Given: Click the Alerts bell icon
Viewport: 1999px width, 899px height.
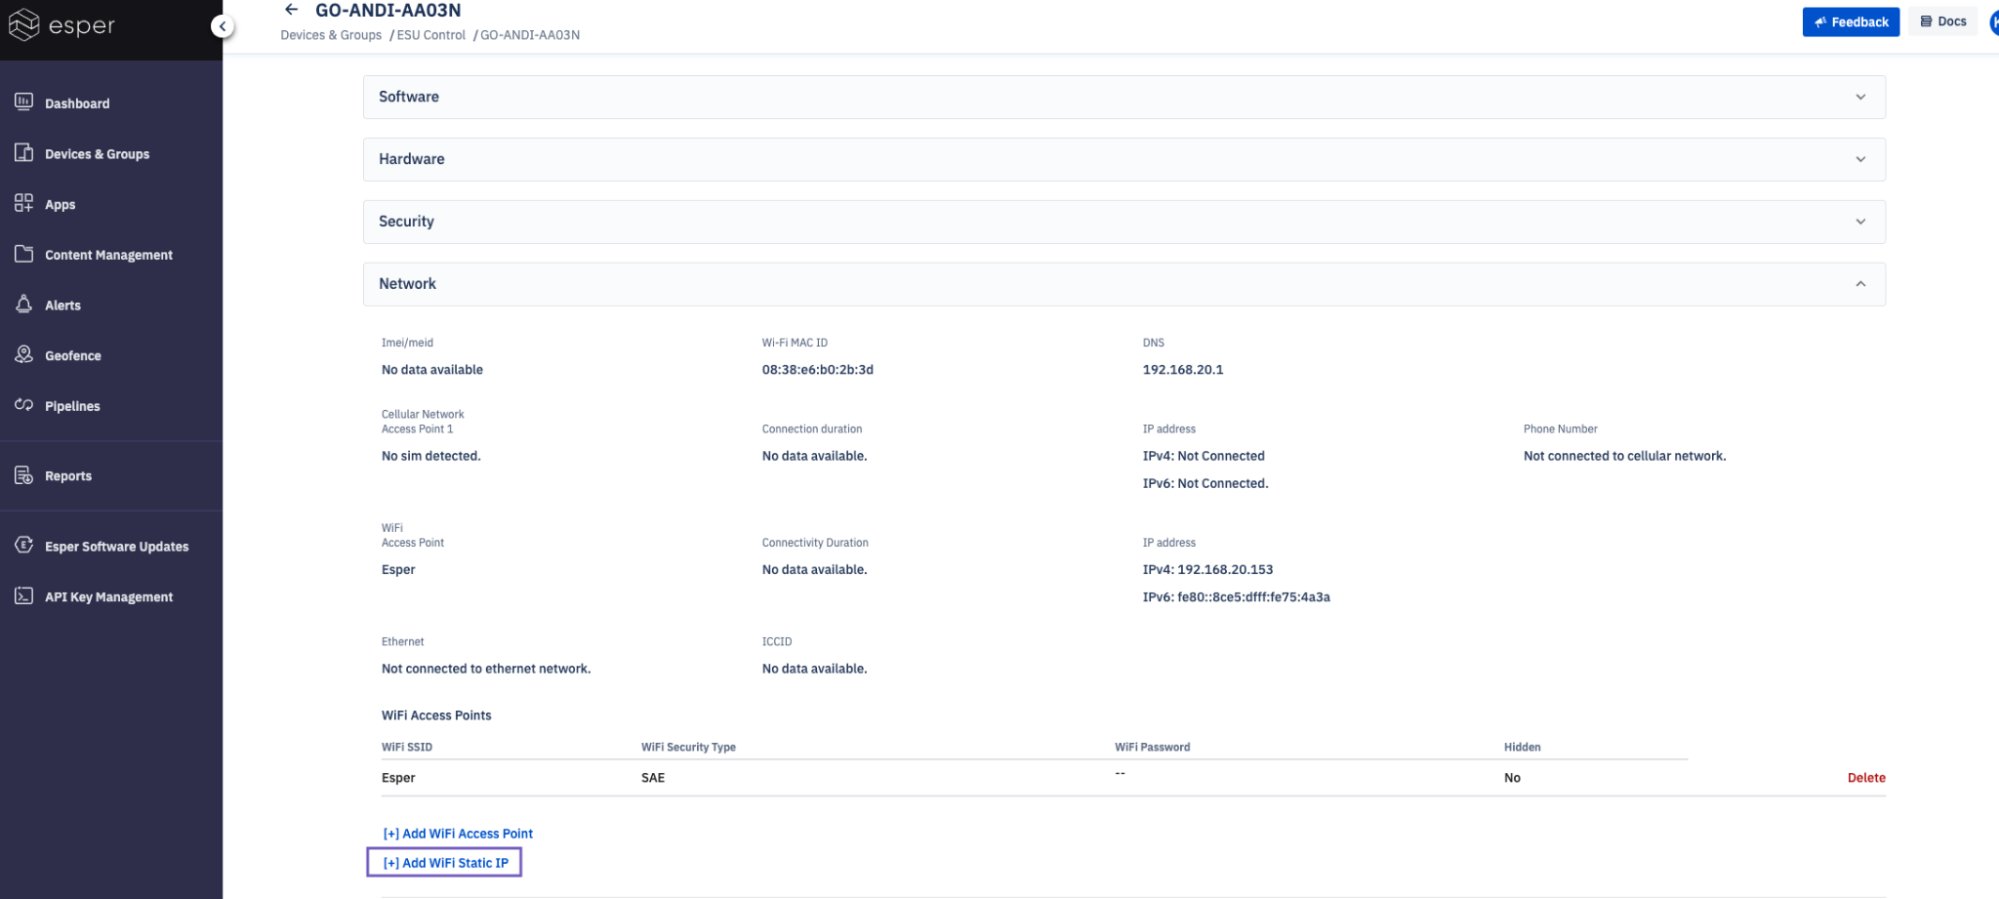Looking at the screenshot, I should click(x=24, y=304).
